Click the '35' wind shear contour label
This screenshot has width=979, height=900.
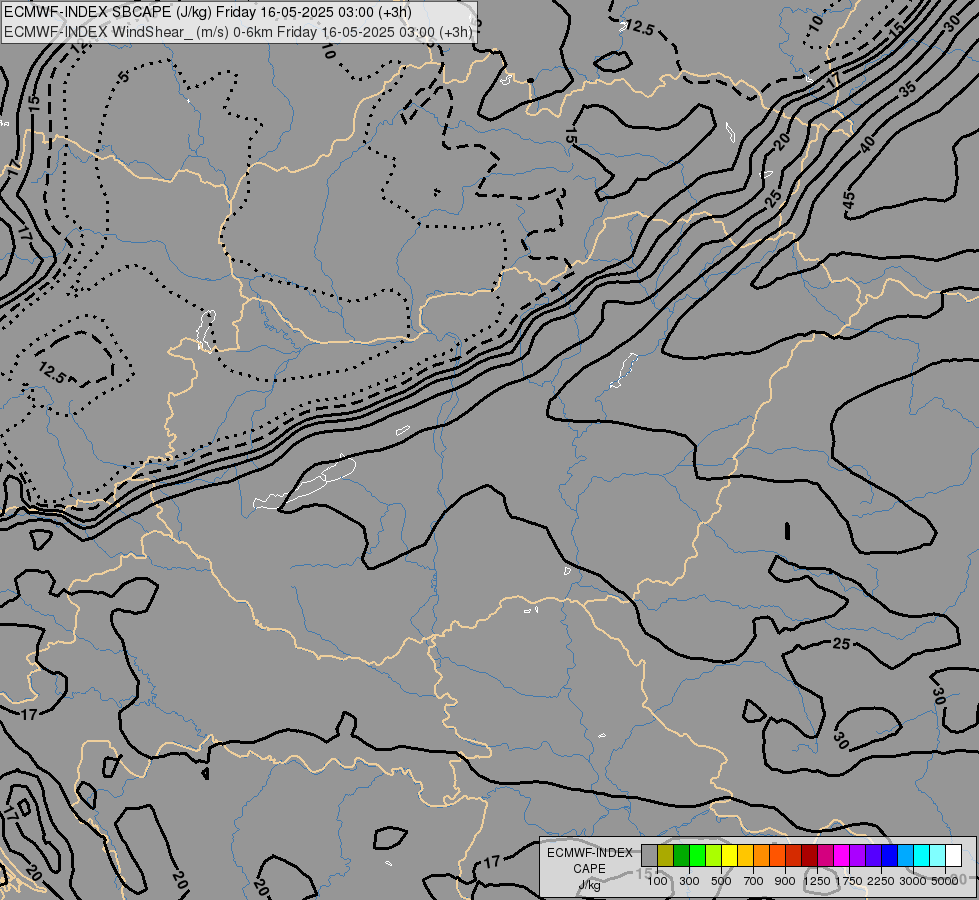908,89
